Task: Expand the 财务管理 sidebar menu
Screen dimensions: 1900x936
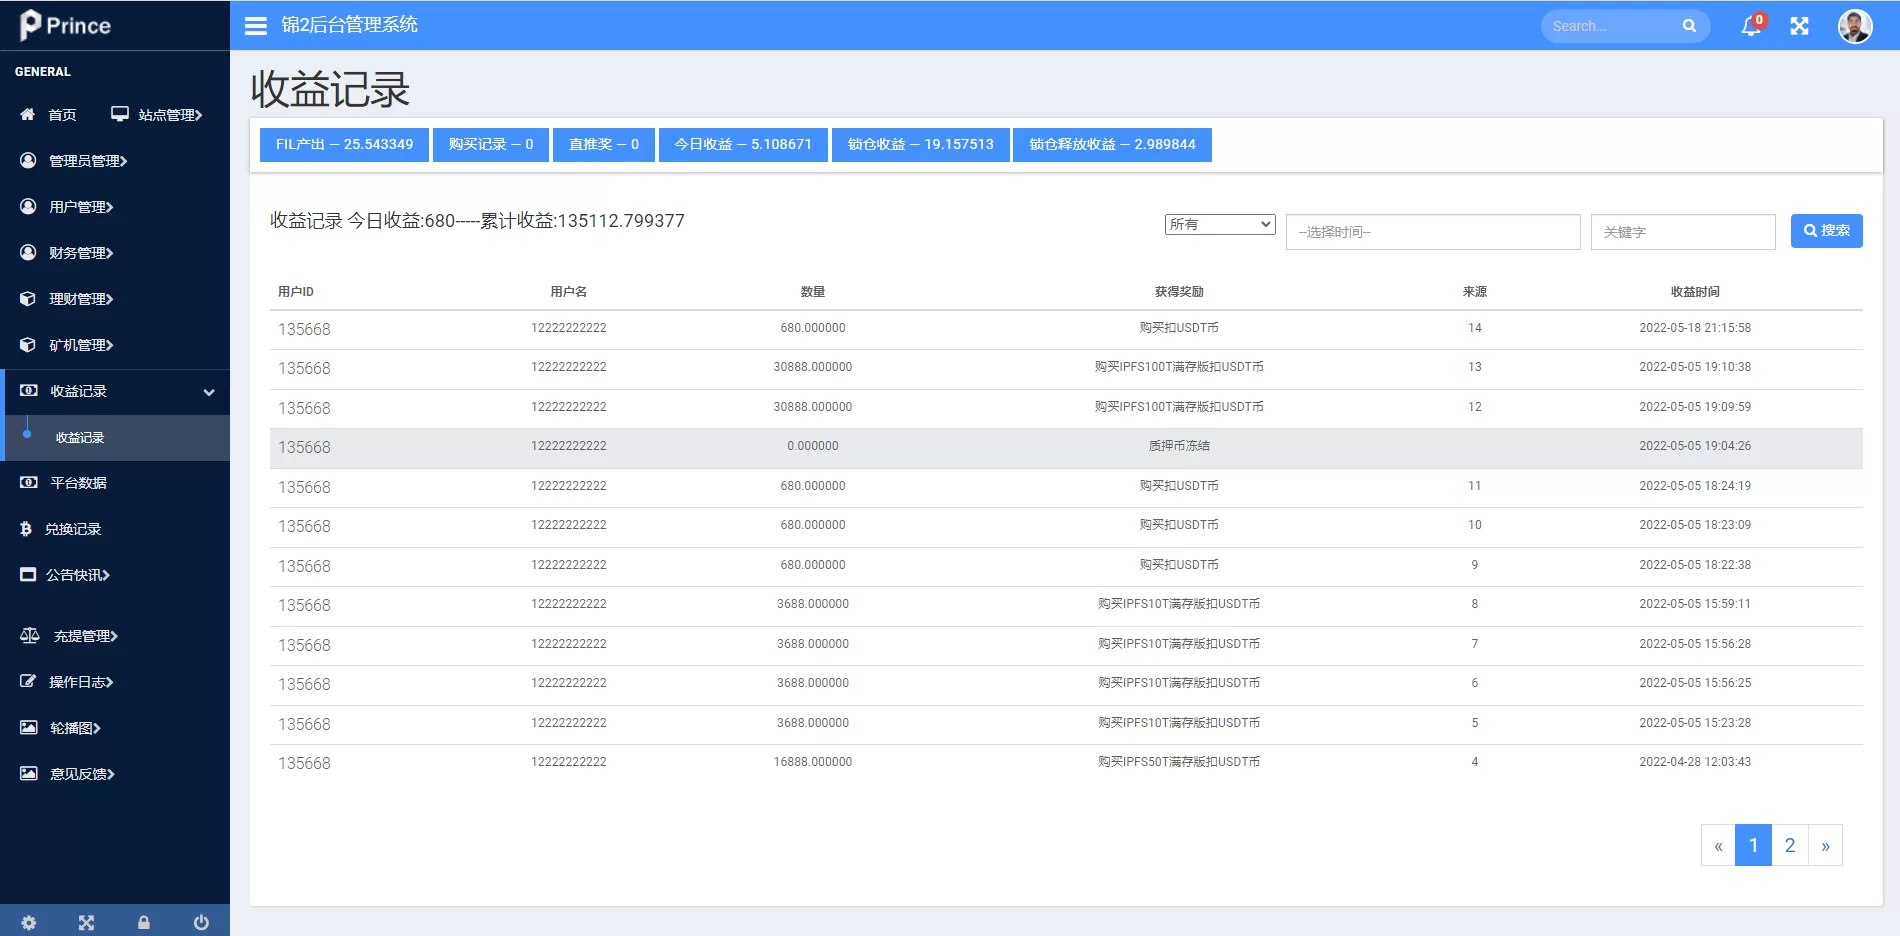Action: 81,253
